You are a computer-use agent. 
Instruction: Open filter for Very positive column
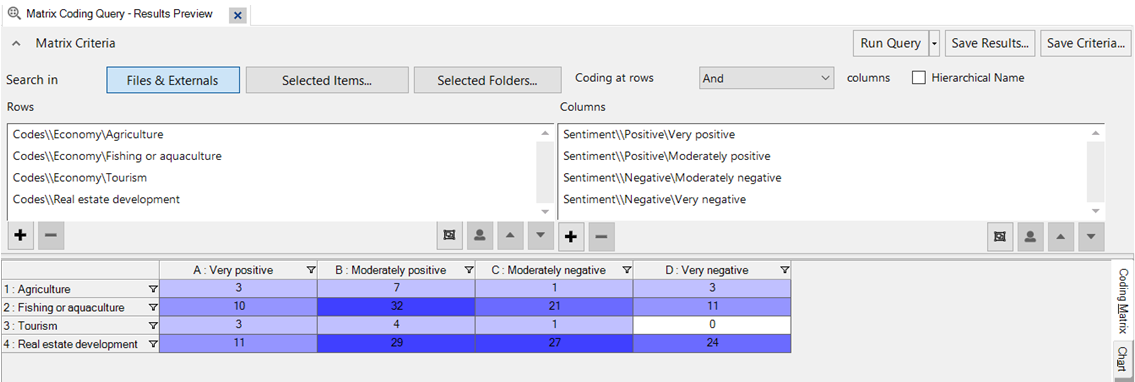[311, 270]
